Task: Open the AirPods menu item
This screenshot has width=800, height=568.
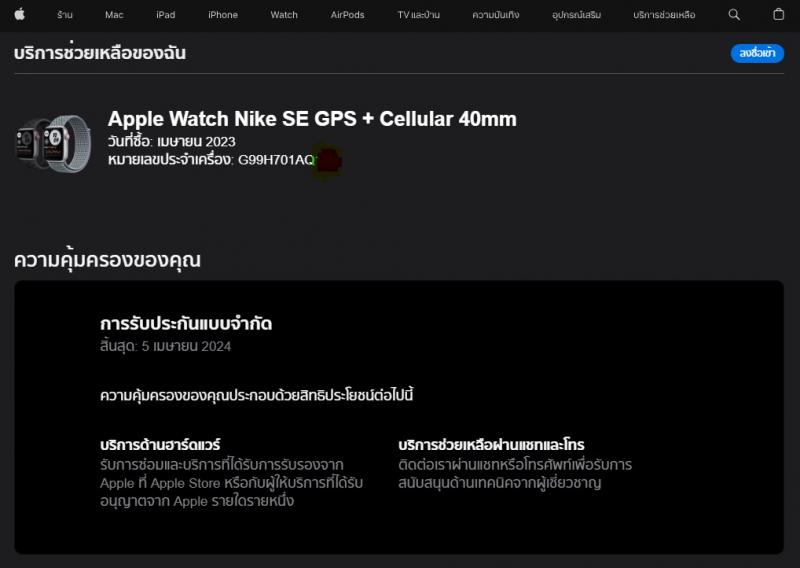Action: point(347,15)
